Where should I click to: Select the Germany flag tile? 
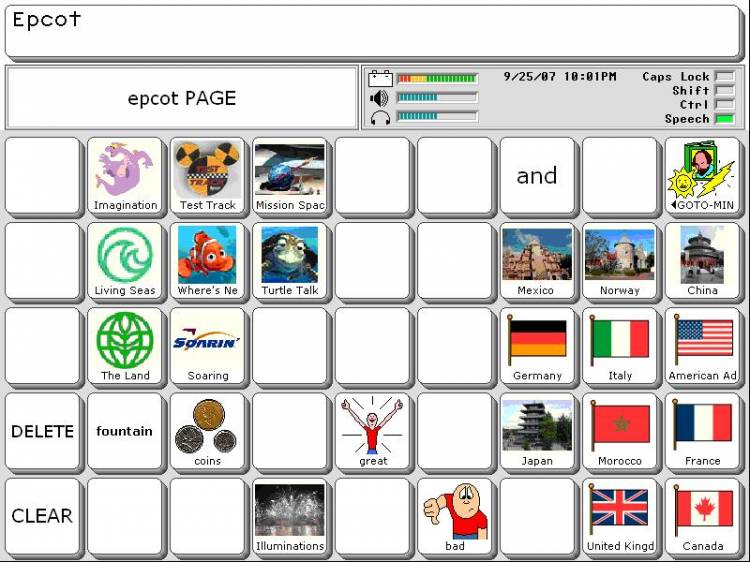pos(537,346)
